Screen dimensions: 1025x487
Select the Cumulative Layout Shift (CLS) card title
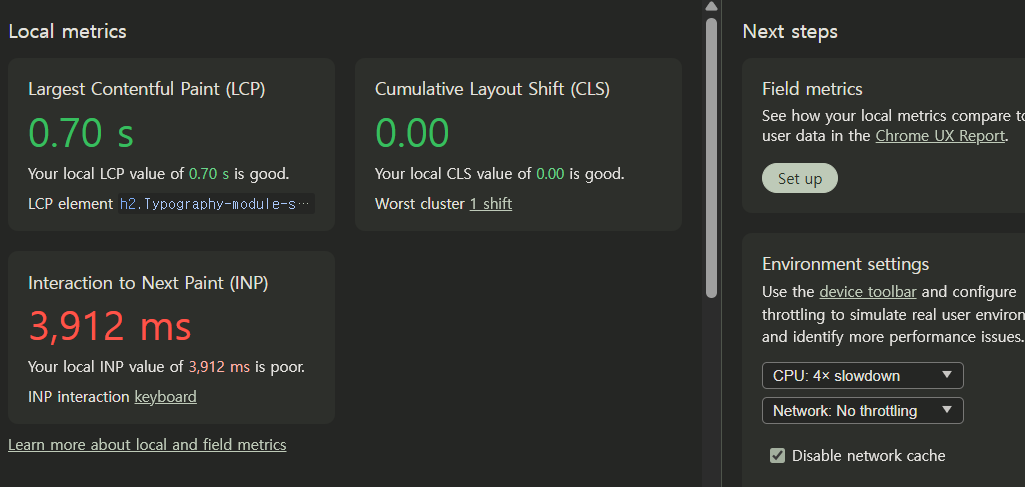coord(492,89)
